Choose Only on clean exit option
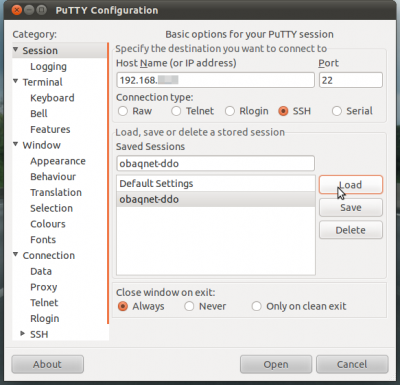Viewport: 400px width, 385px height. 256,306
